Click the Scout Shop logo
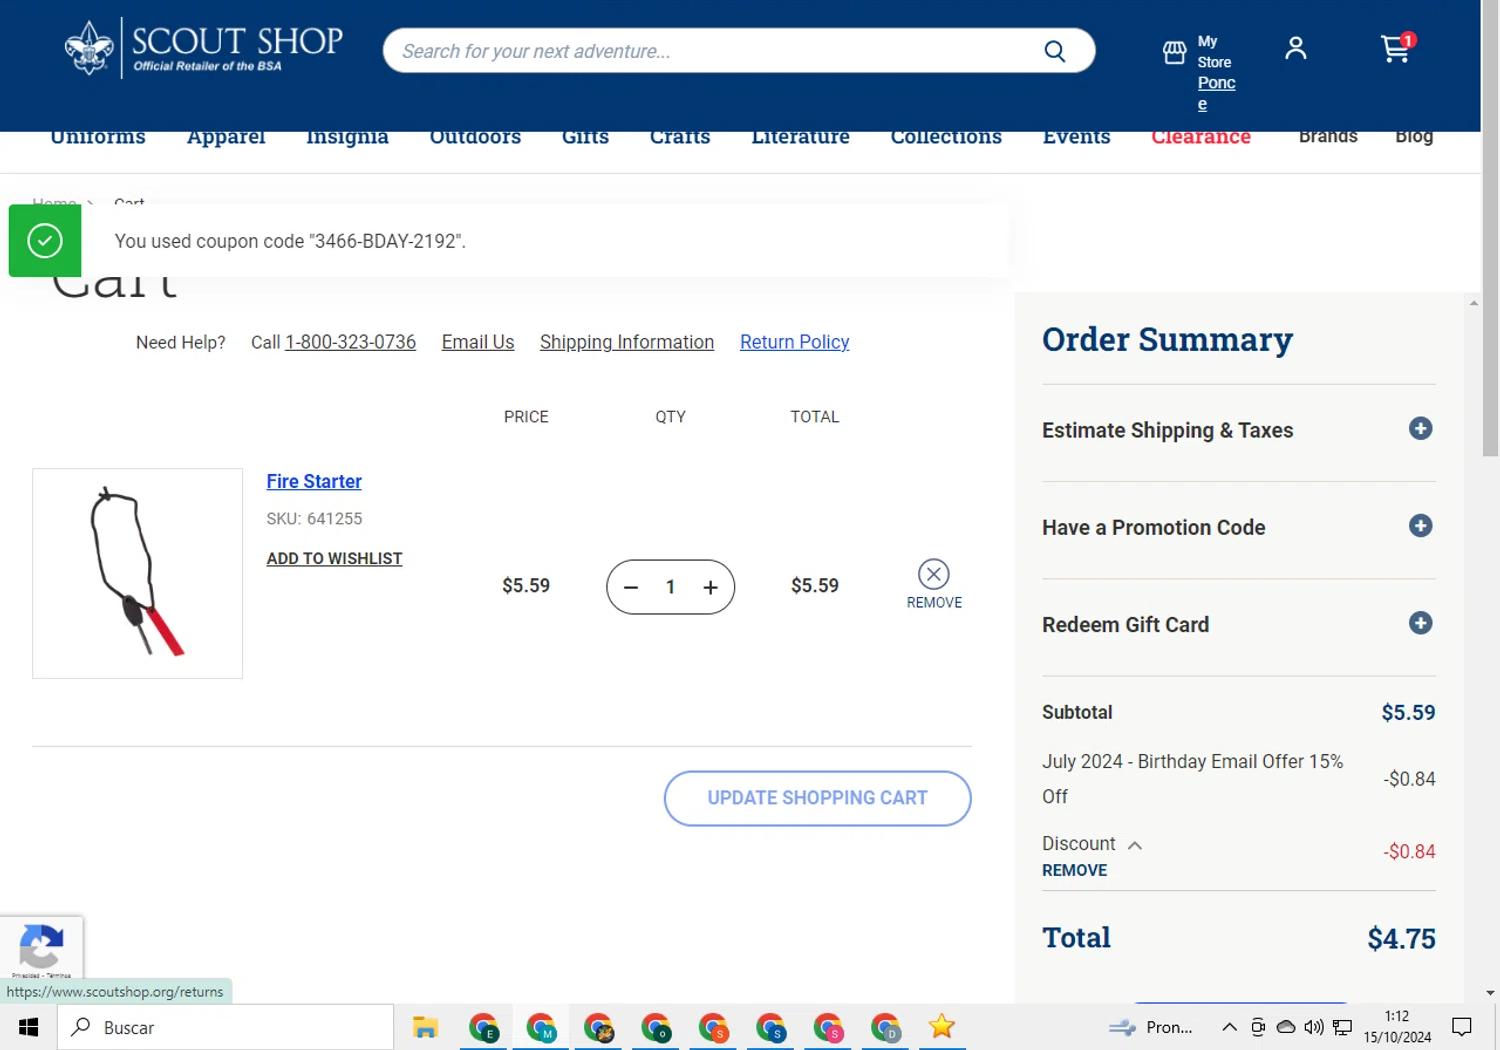 [204, 48]
